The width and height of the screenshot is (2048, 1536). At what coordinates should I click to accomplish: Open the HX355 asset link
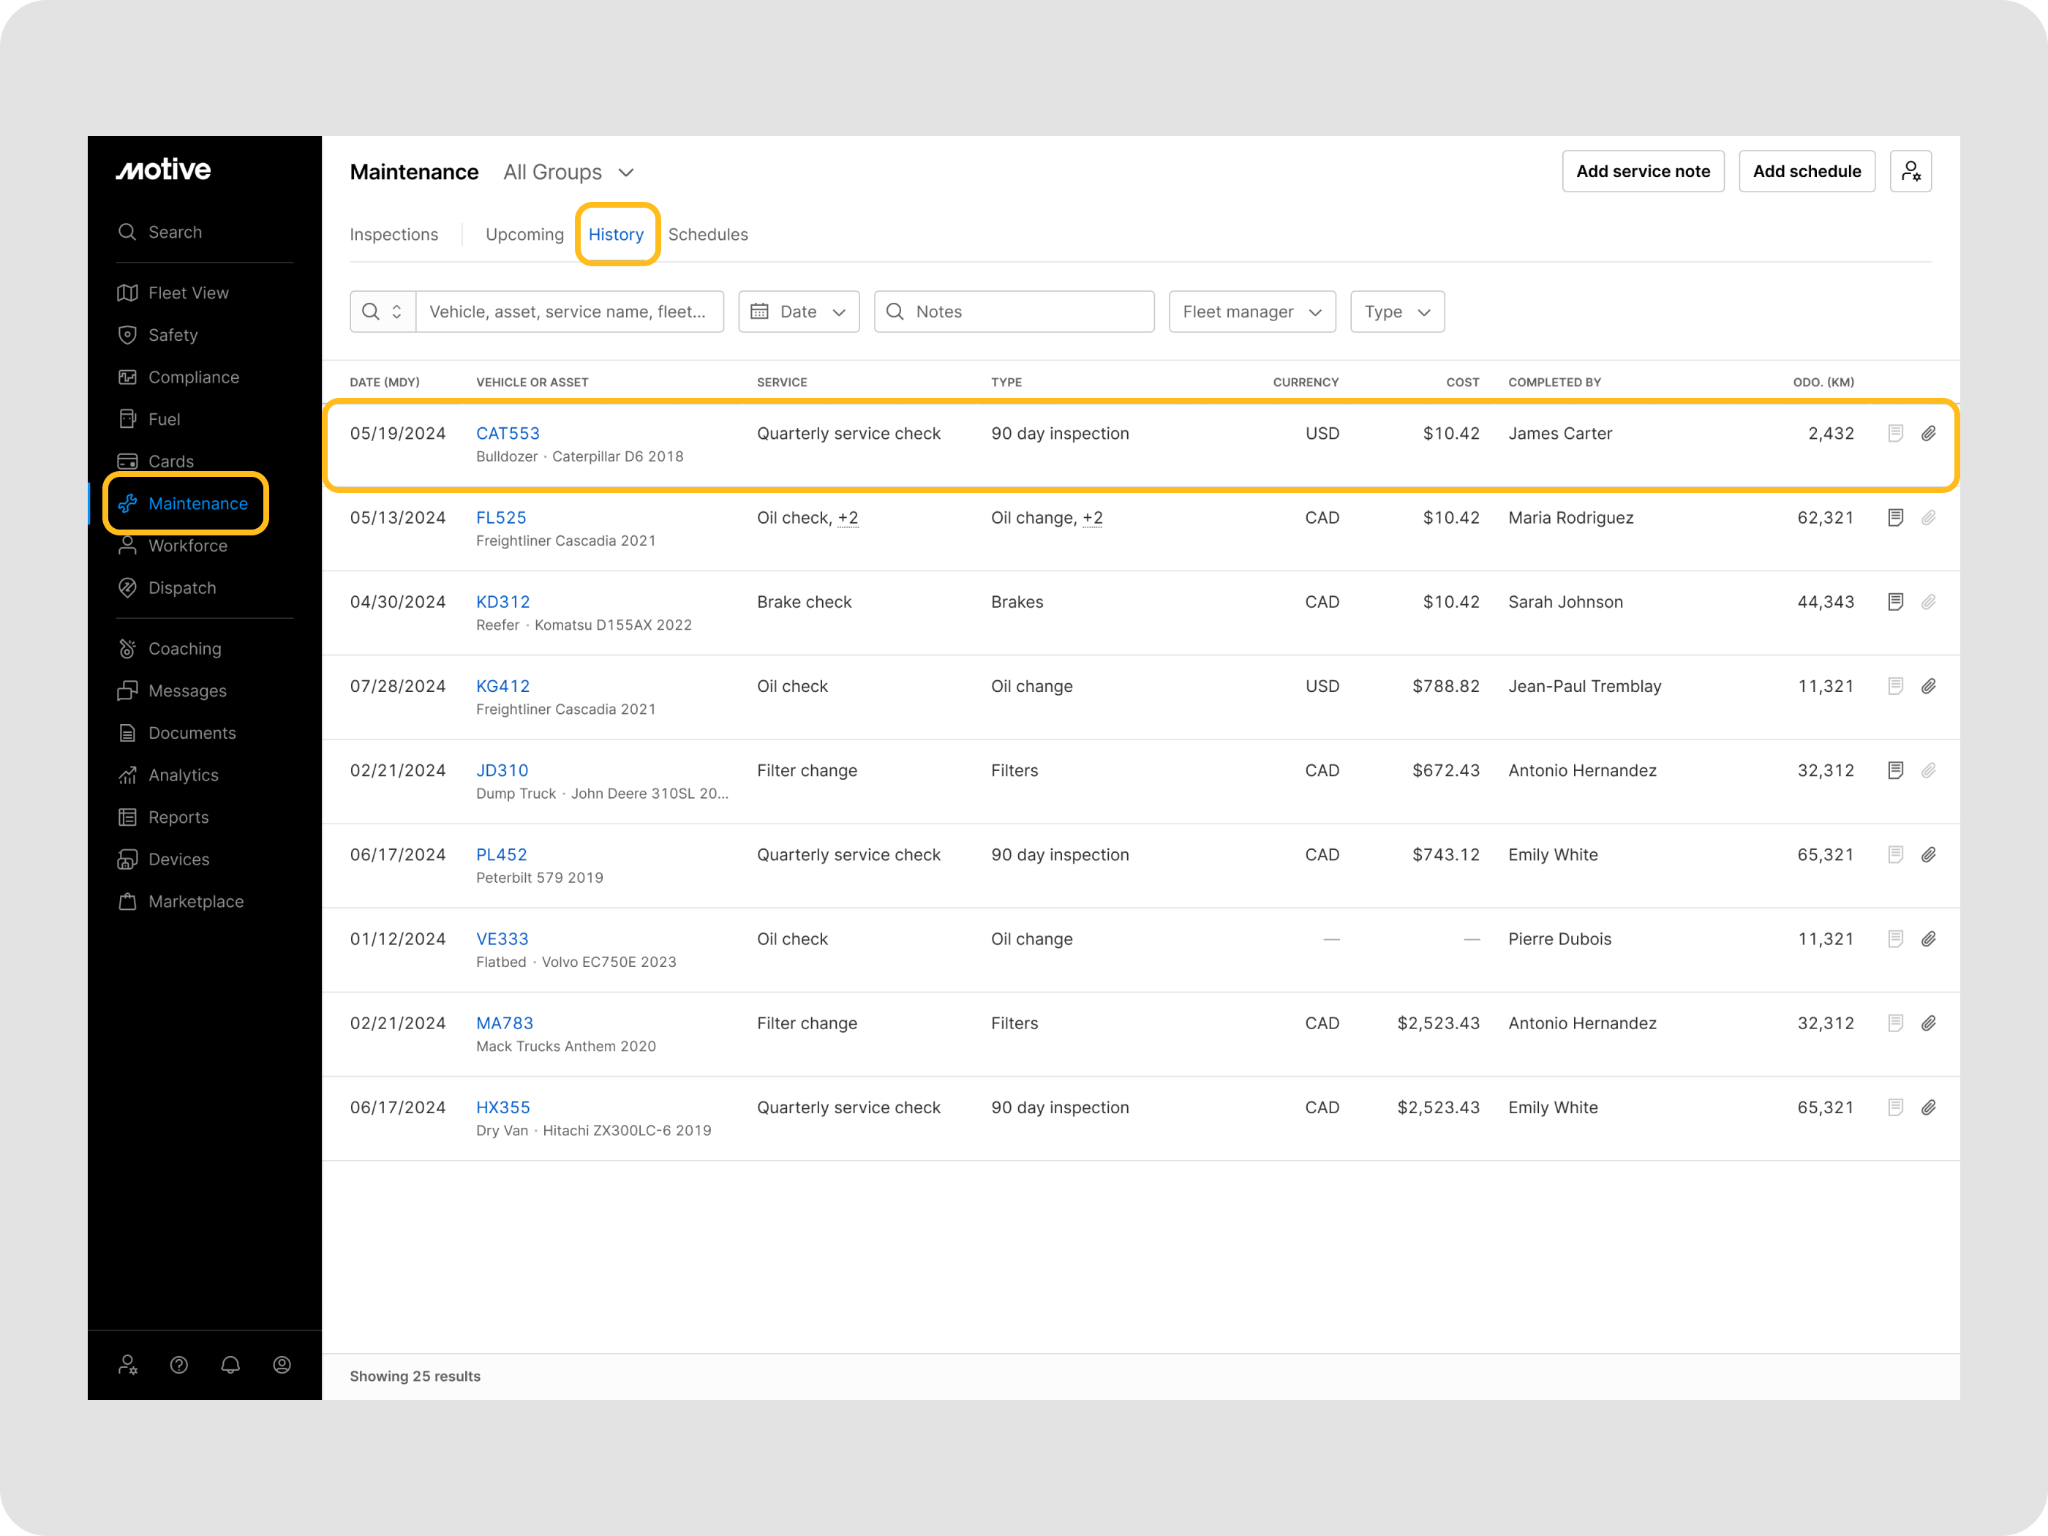[503, 1107]
